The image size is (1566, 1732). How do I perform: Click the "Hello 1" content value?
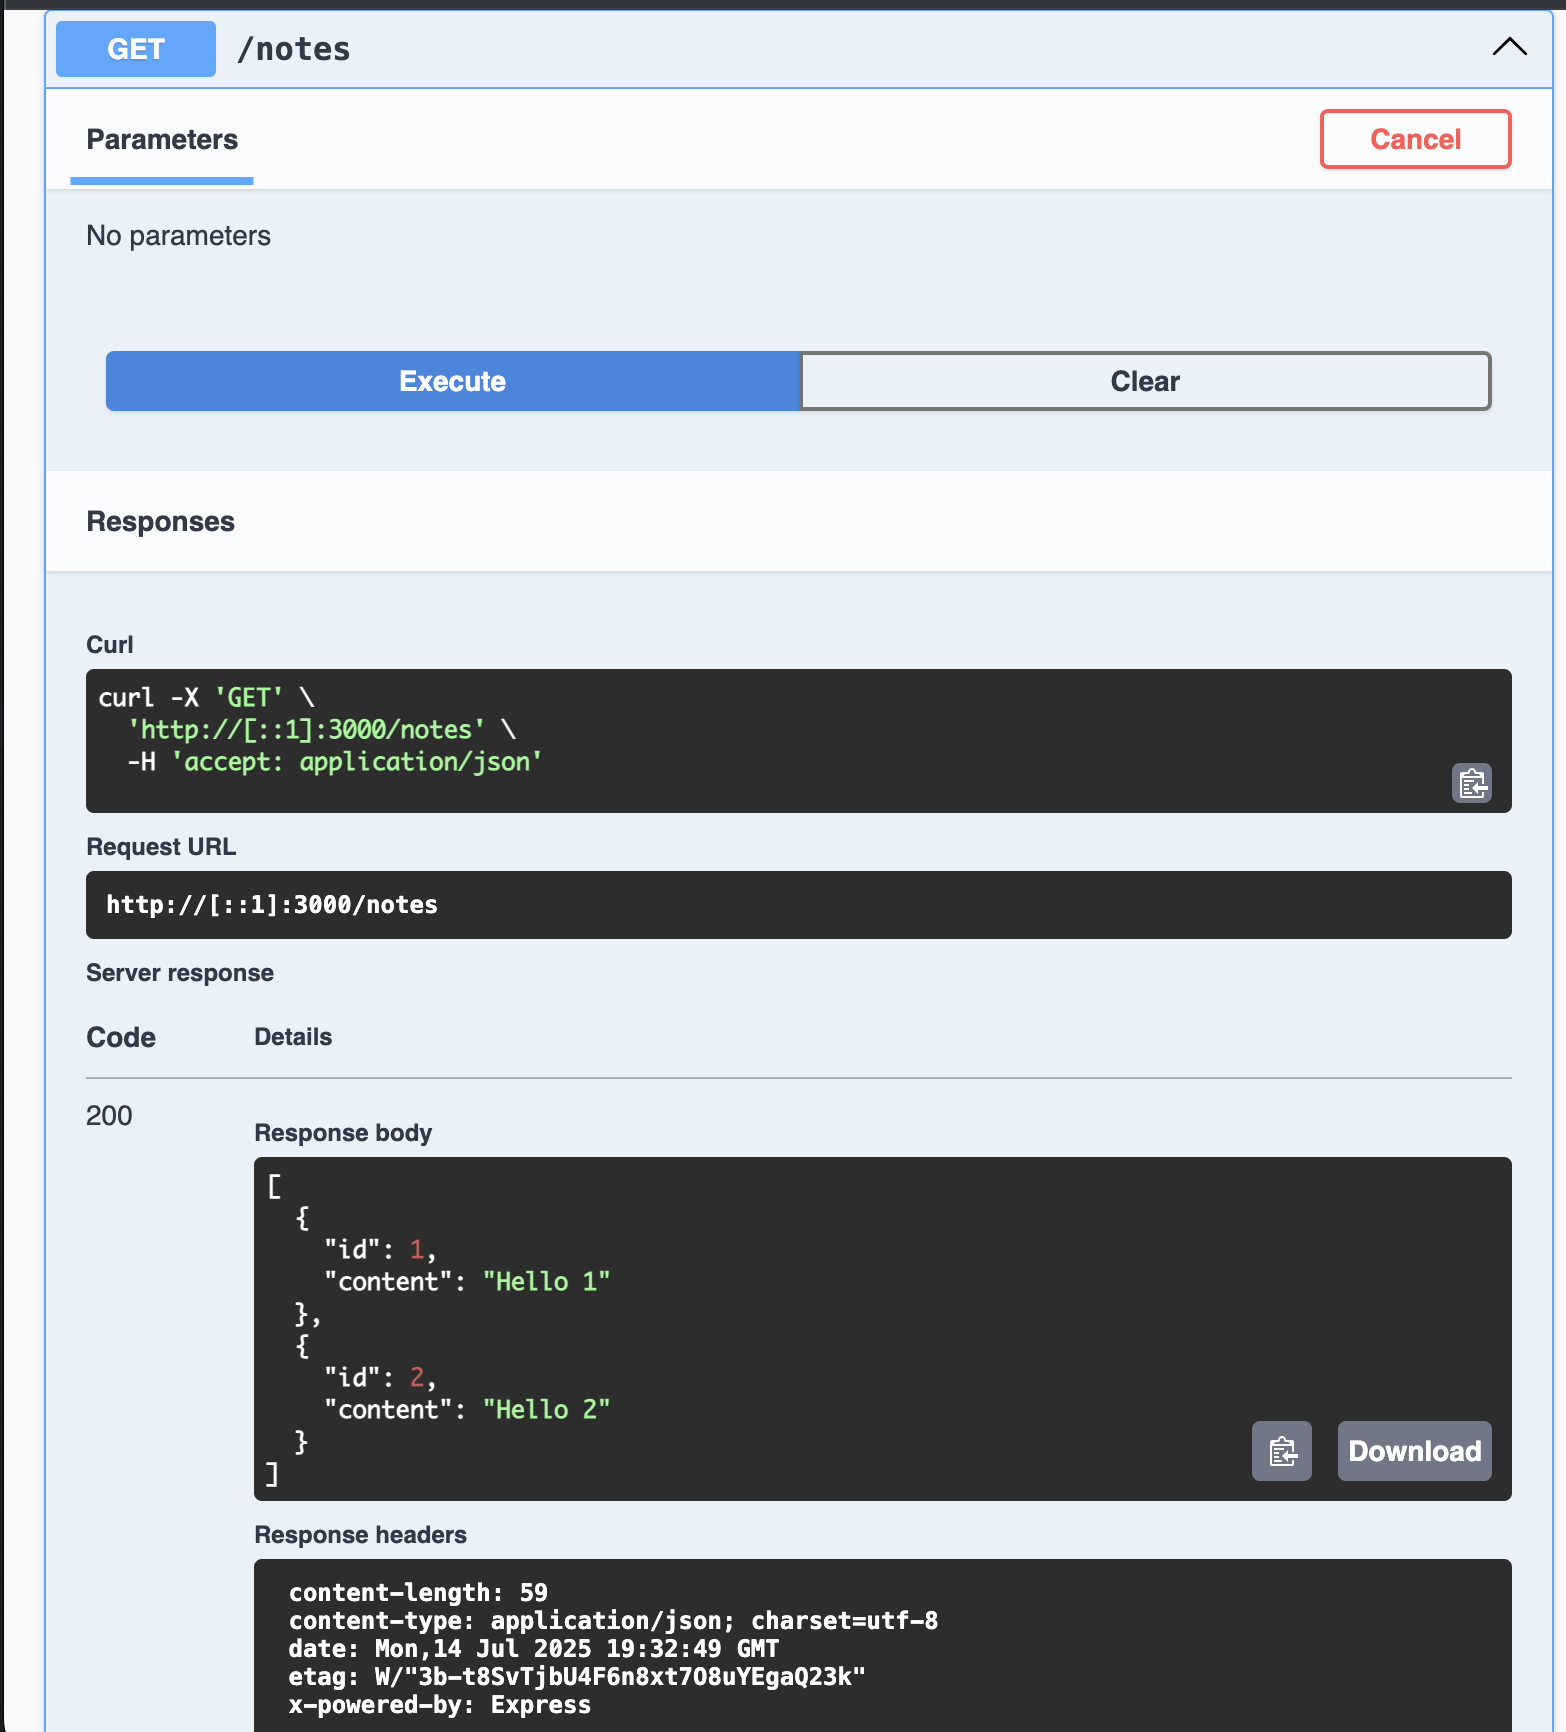546,1282
